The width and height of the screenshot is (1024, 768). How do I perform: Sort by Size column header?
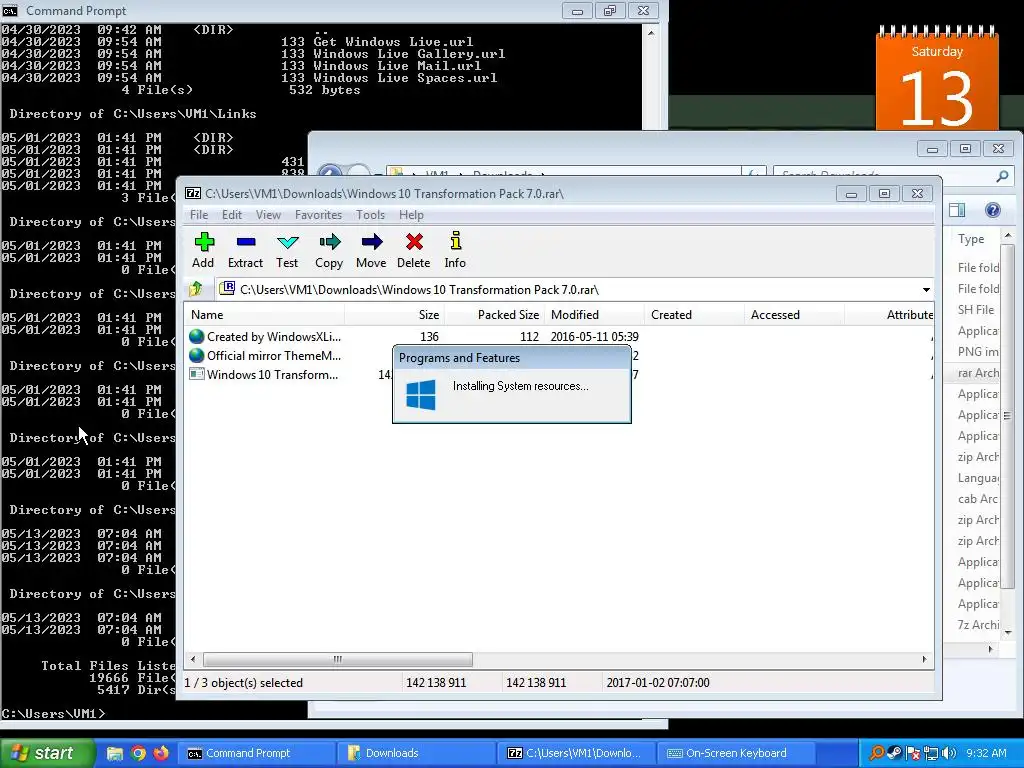click(x=394, y=315)
